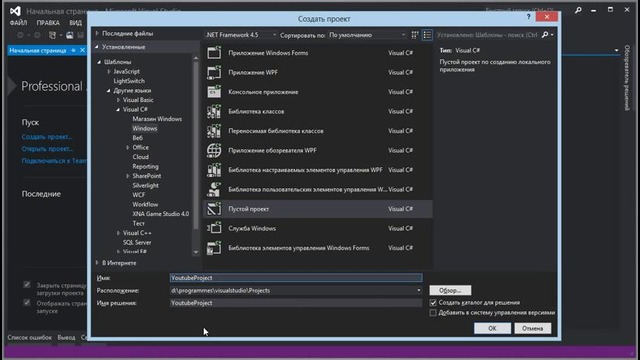Viewport: 640px width, 360px height.
Task: Open the File menu
Action: pos(18,23)
